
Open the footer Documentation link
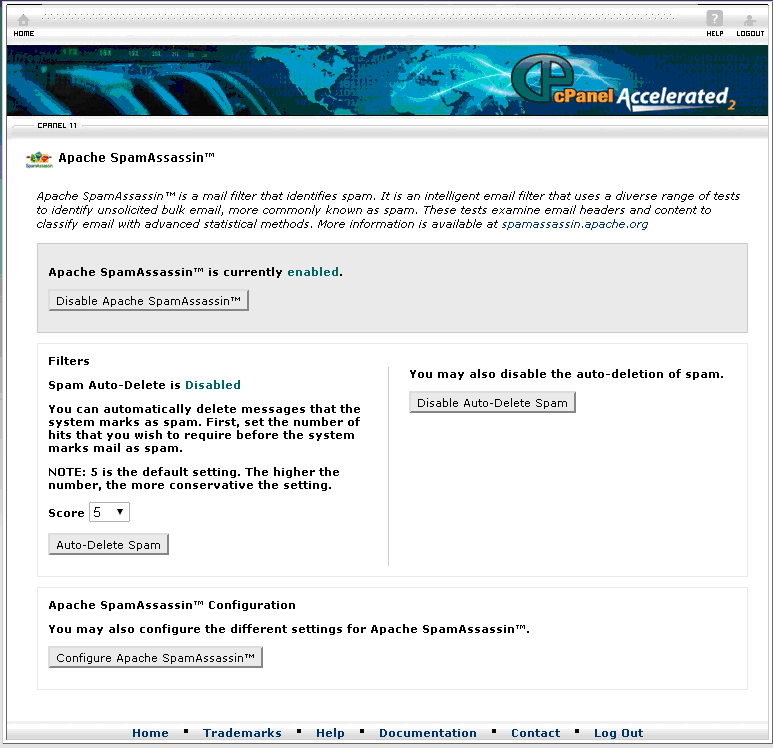tap(427, 733)
